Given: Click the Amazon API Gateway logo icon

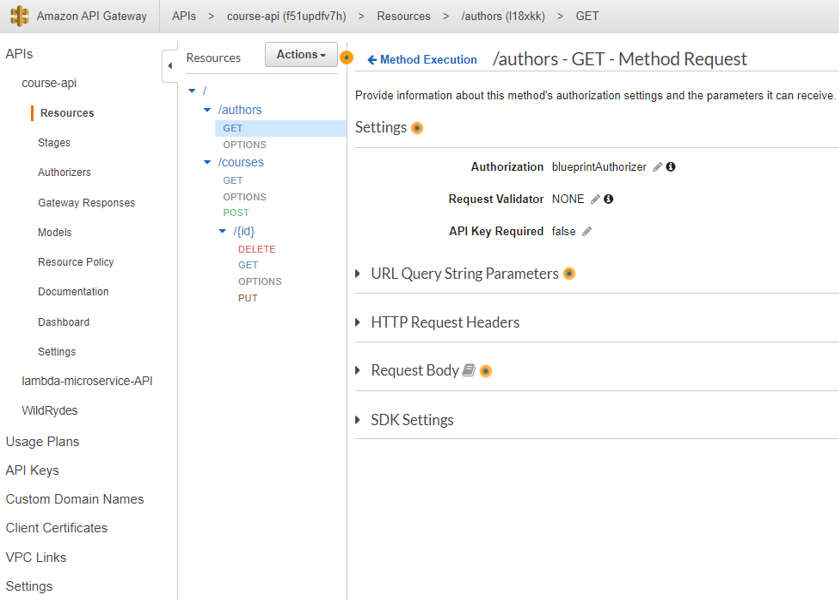Looking at the screenshot, I should (19, 16).
